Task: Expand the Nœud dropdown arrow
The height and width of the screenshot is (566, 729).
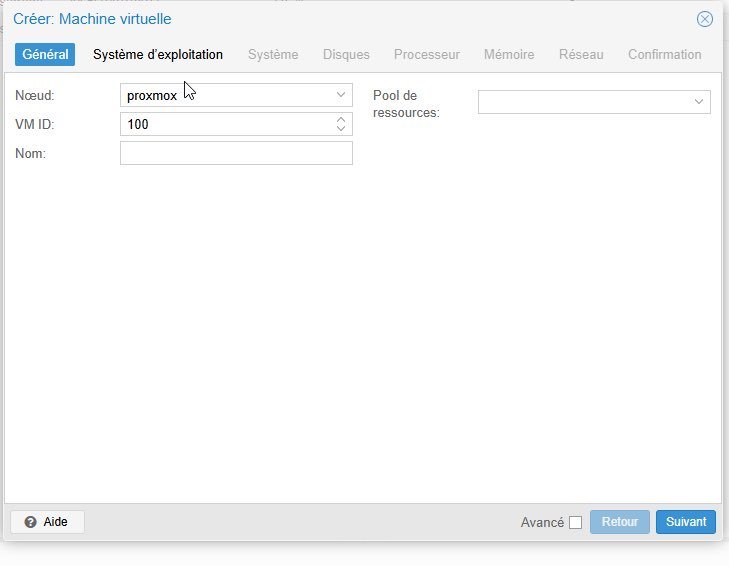Action: pos(341,95)
